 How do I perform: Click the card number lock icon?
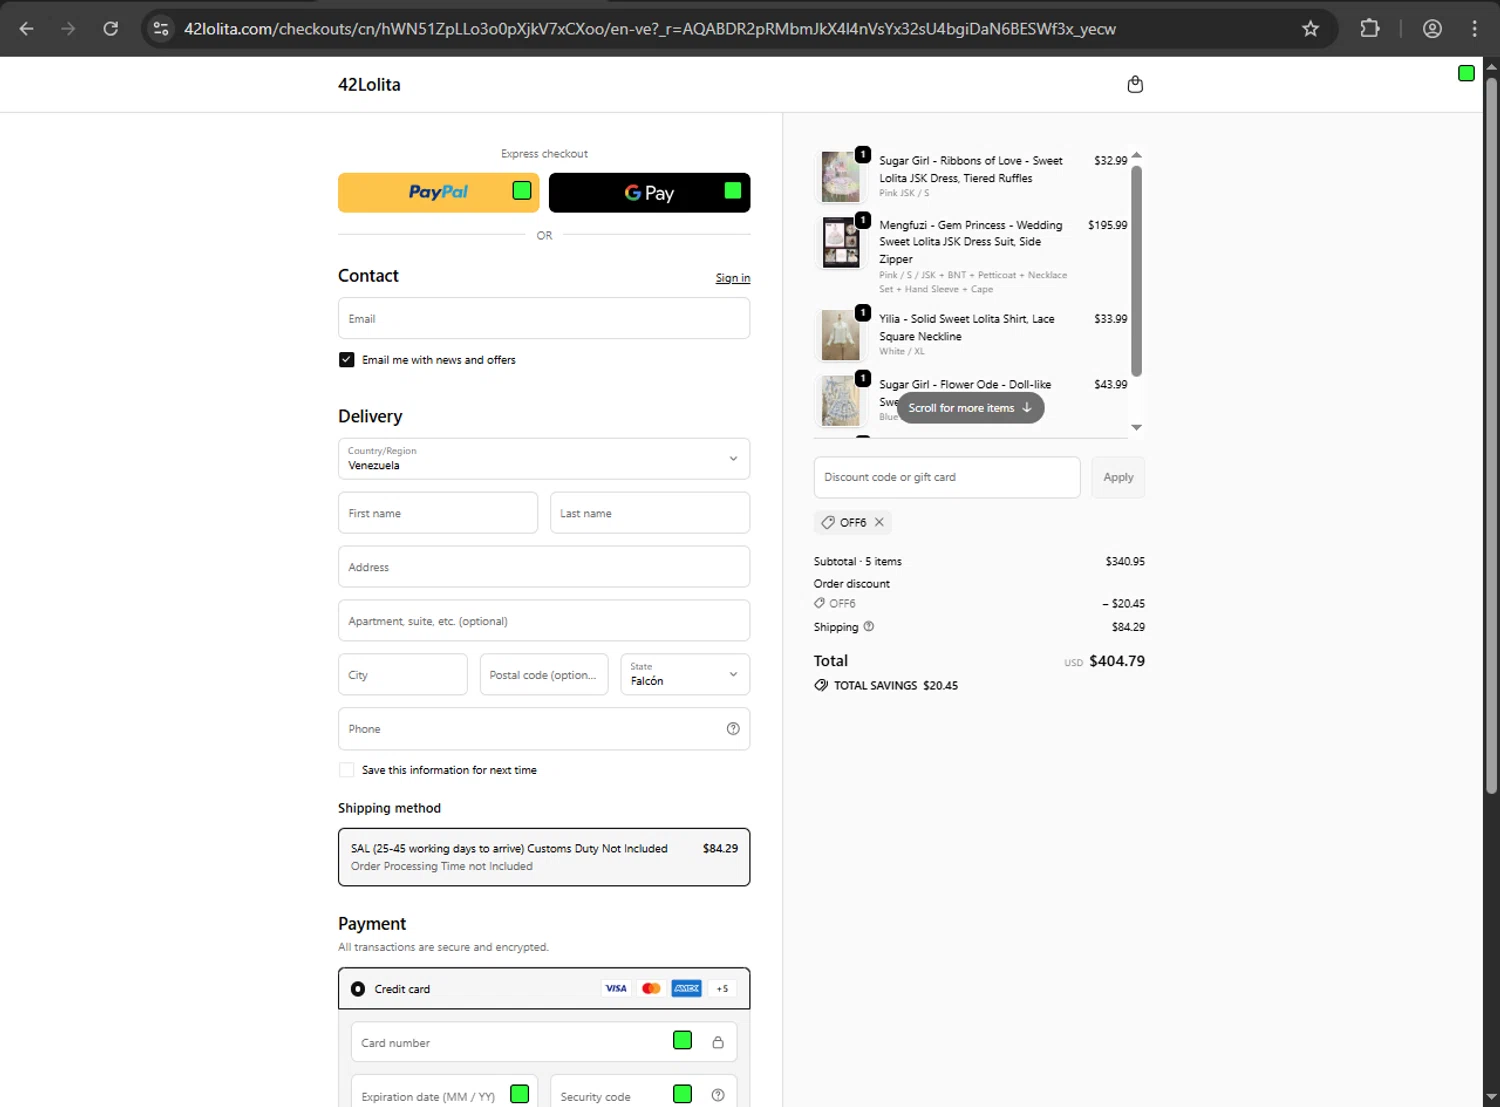tap(717, 1042)
